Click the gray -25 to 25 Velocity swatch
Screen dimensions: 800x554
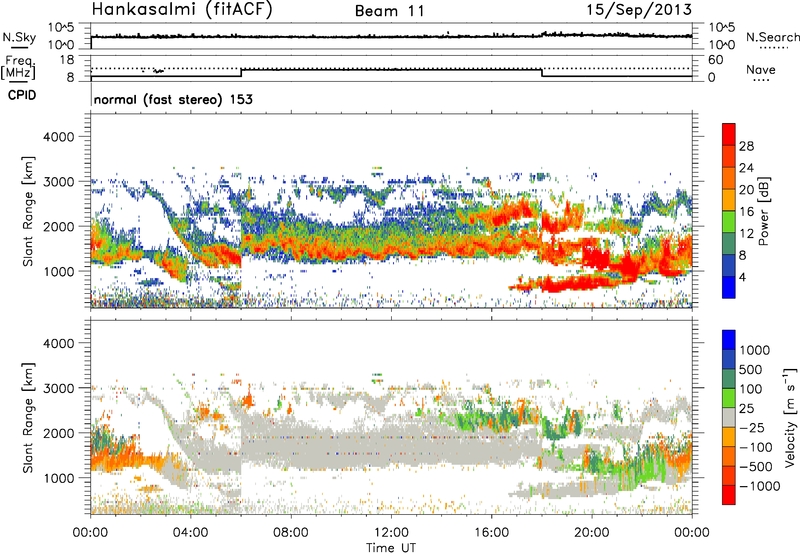pos(729,417)
